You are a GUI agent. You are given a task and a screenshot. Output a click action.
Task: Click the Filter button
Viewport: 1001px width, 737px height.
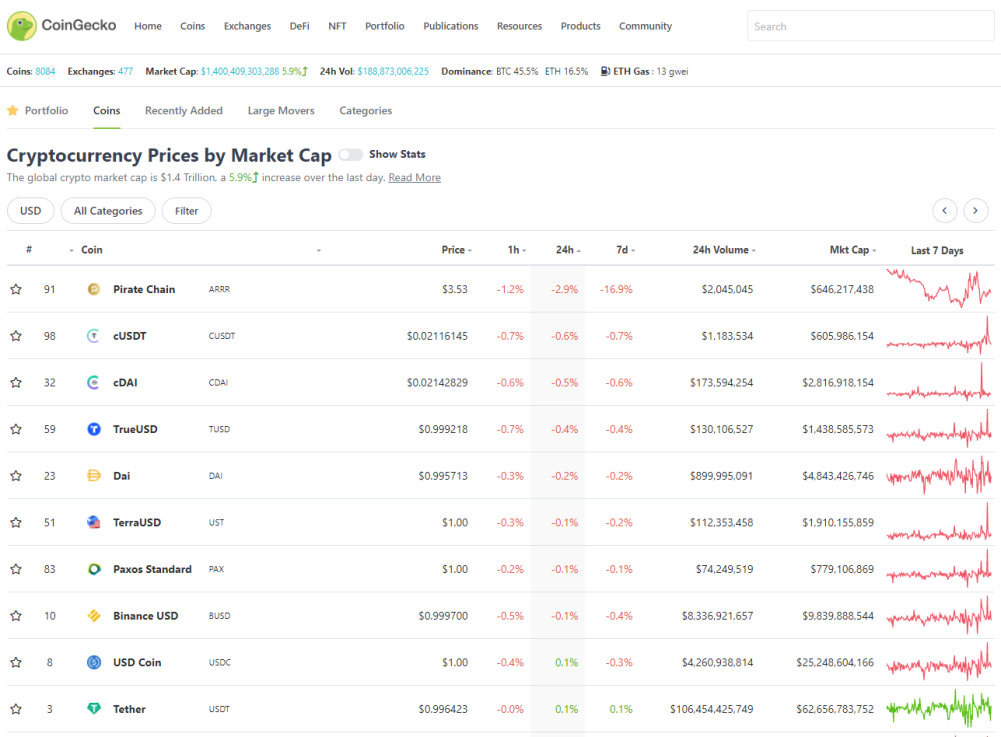(x=186, y=211)
